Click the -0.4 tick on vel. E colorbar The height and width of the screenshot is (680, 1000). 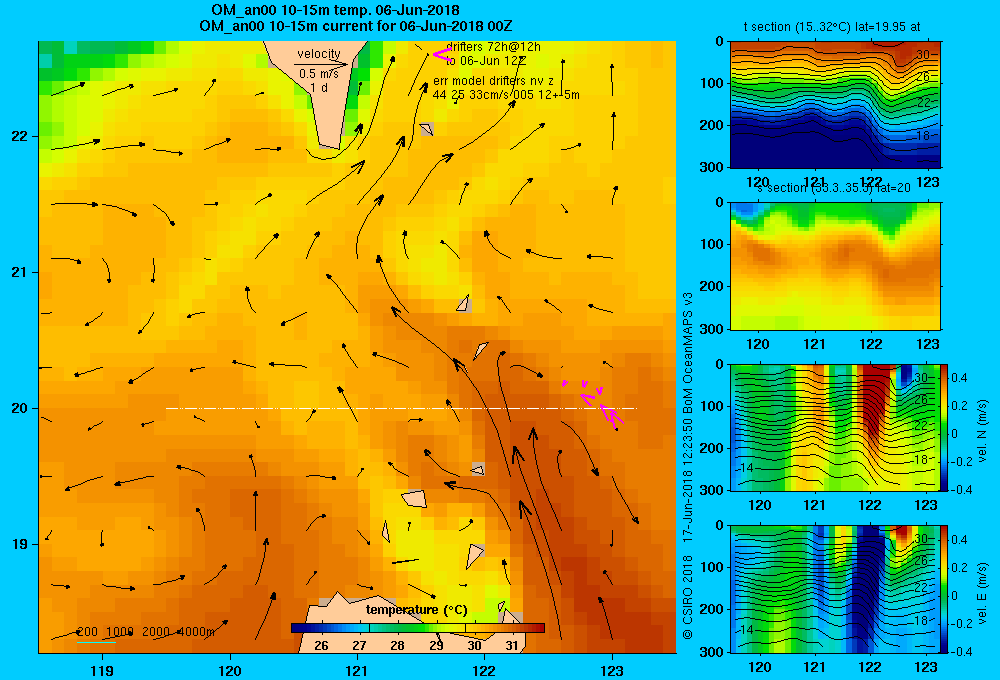tap(961, 651)
